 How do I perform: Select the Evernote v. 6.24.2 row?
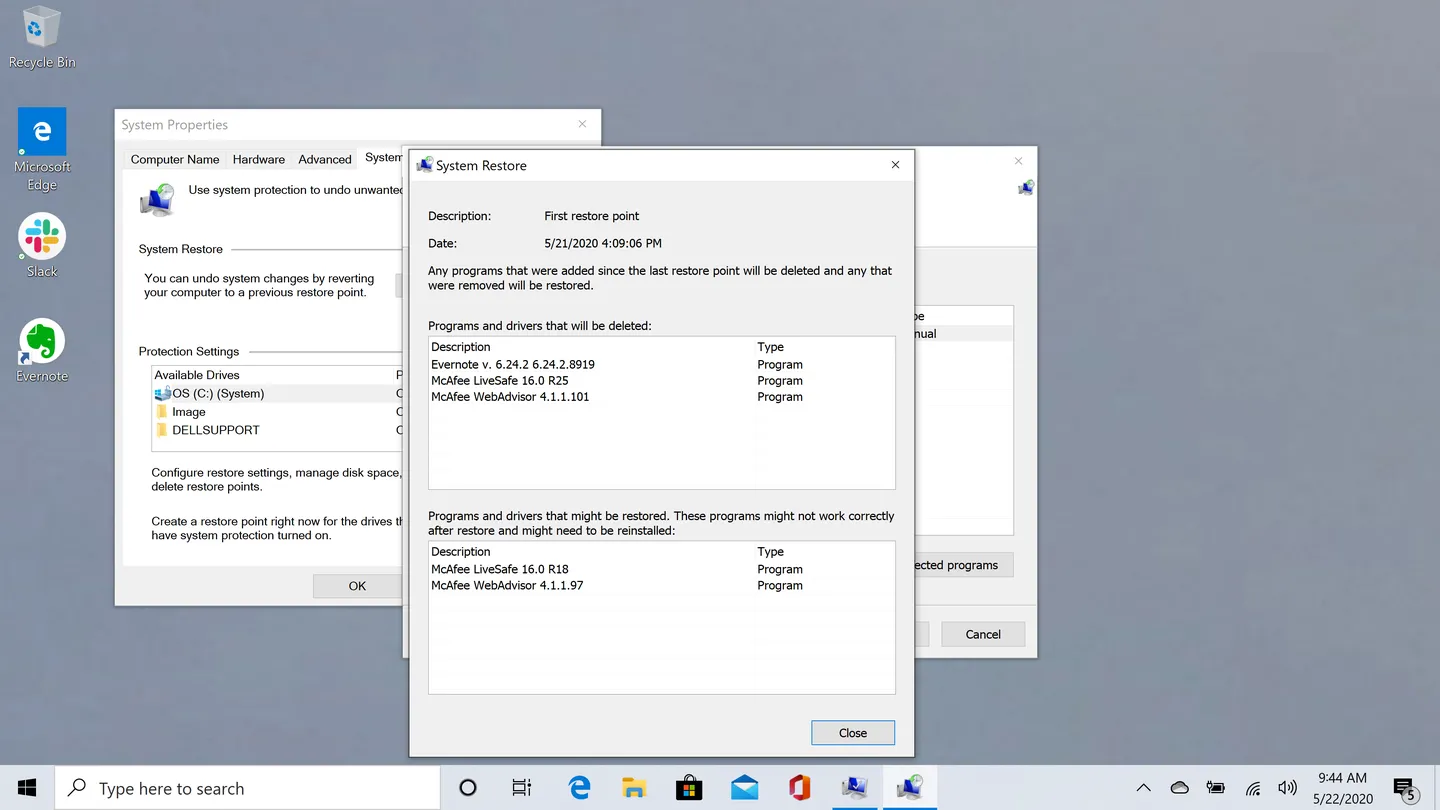(661, 365)
